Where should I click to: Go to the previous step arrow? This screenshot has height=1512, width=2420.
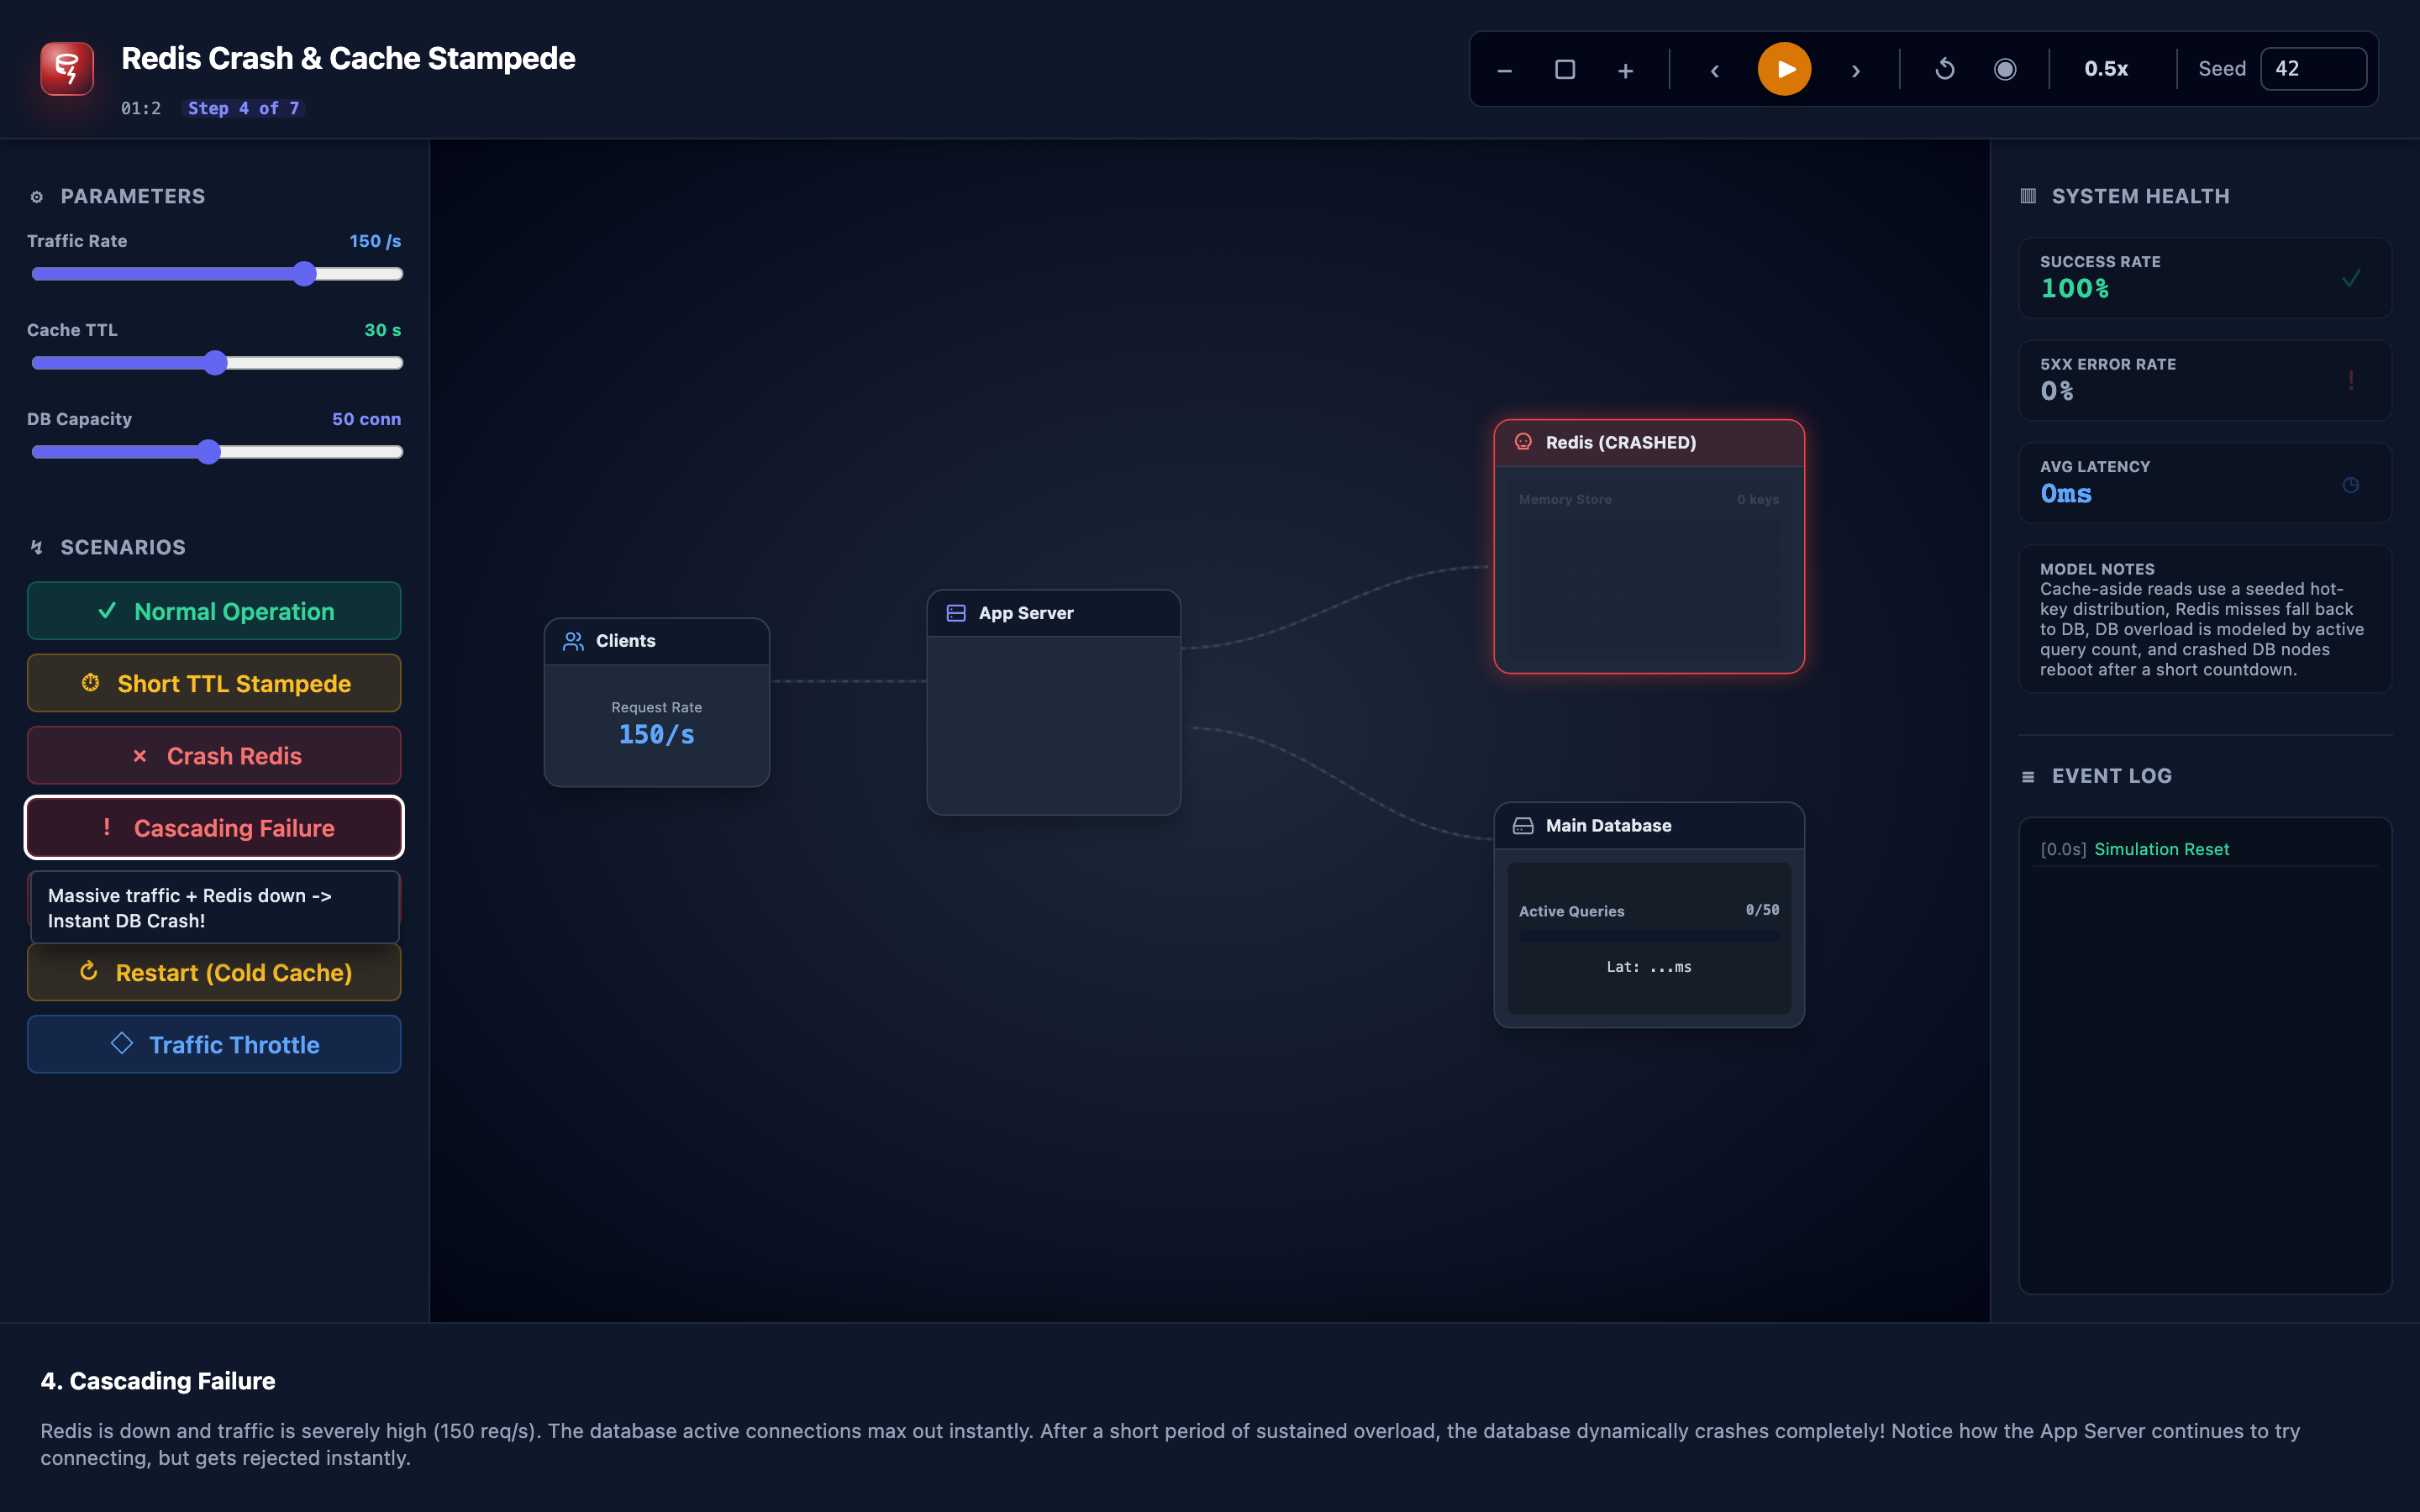click(x=1714, y=70)
